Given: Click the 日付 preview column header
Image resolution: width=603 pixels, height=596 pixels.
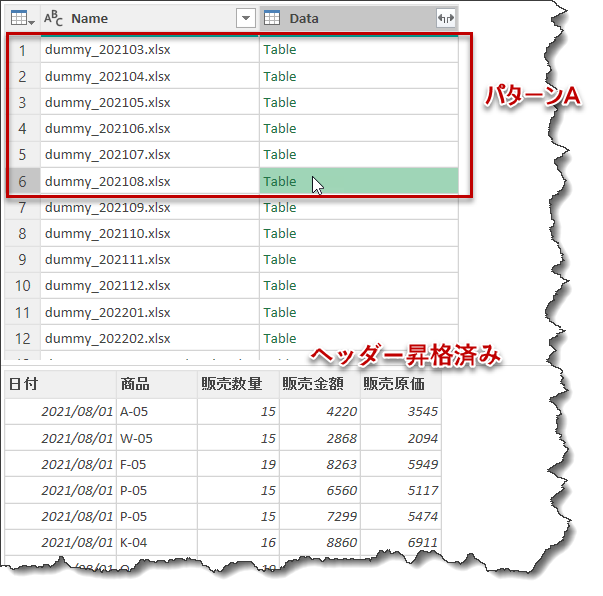Looking at the screenshot, I should pyautogui.click(x=60, y=384).
